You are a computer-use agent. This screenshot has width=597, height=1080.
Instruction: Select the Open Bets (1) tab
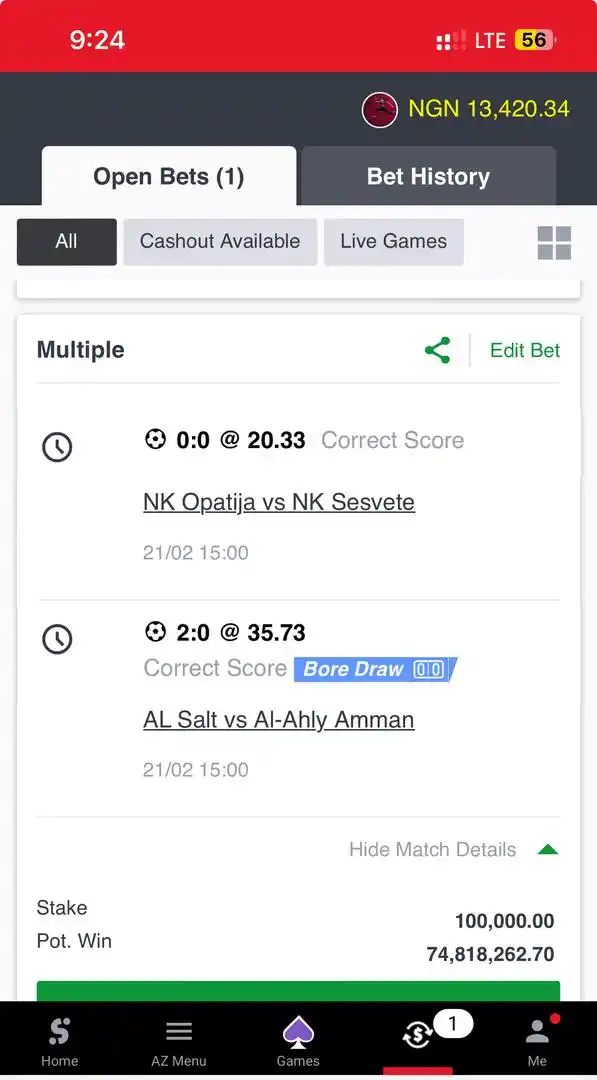tap(169, 176)
